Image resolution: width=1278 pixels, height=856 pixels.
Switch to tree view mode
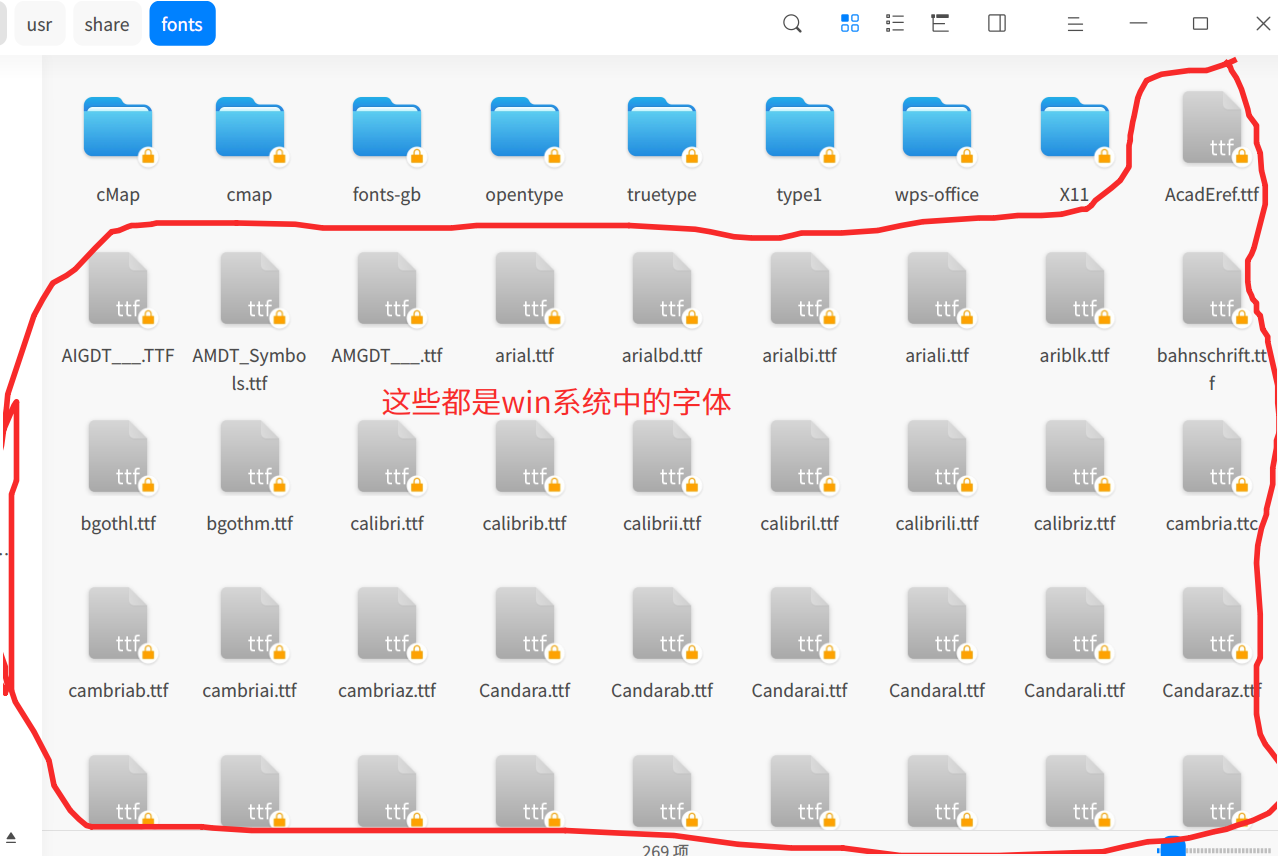940,24
